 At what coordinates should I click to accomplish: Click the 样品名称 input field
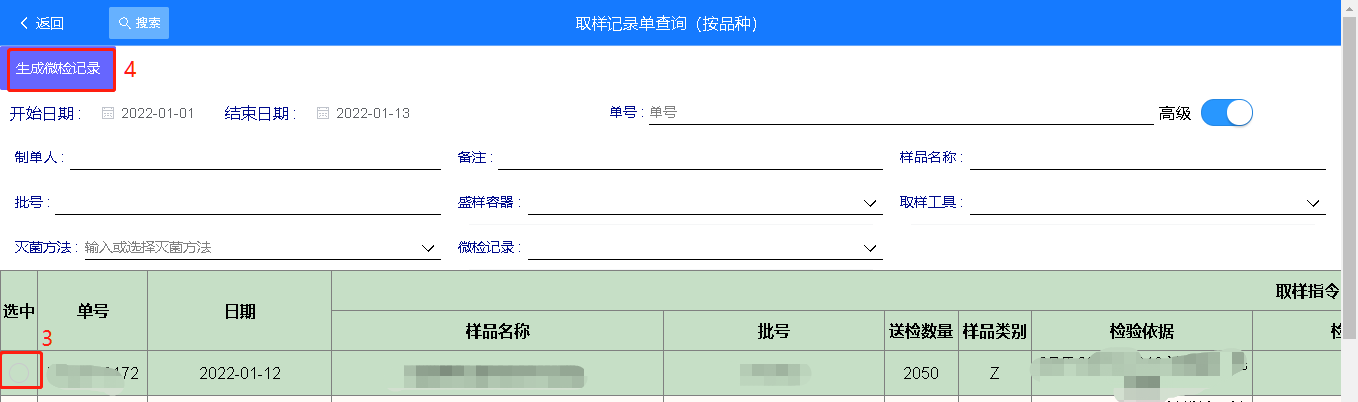coord(1147,158)
